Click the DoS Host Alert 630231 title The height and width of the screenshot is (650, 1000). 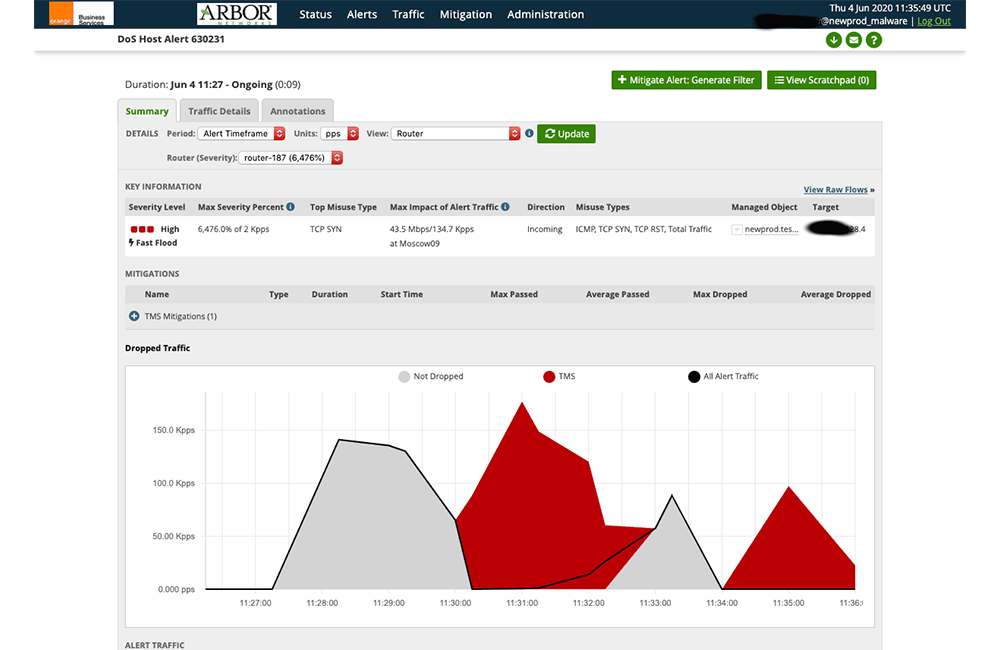(171, 39)
